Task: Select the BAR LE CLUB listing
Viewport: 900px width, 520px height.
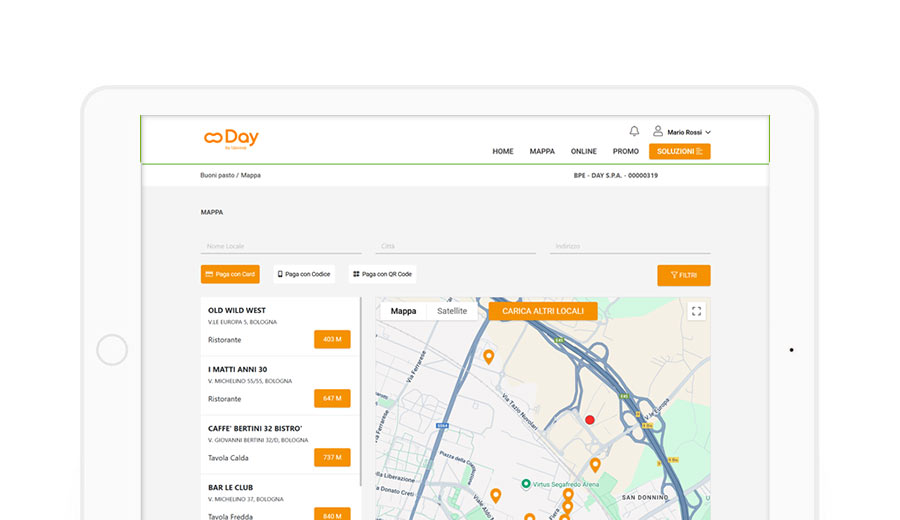Action: [x=280, y=498]
